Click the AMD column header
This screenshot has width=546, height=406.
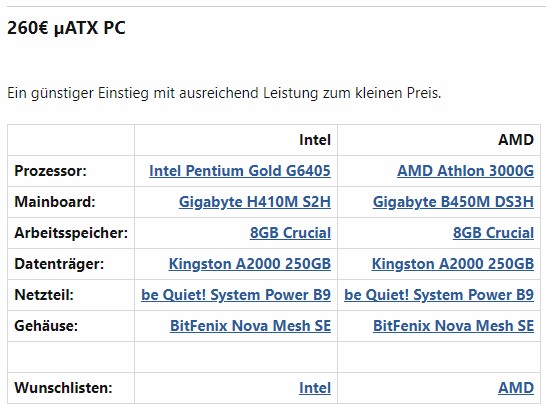click(x=516, y=140)
